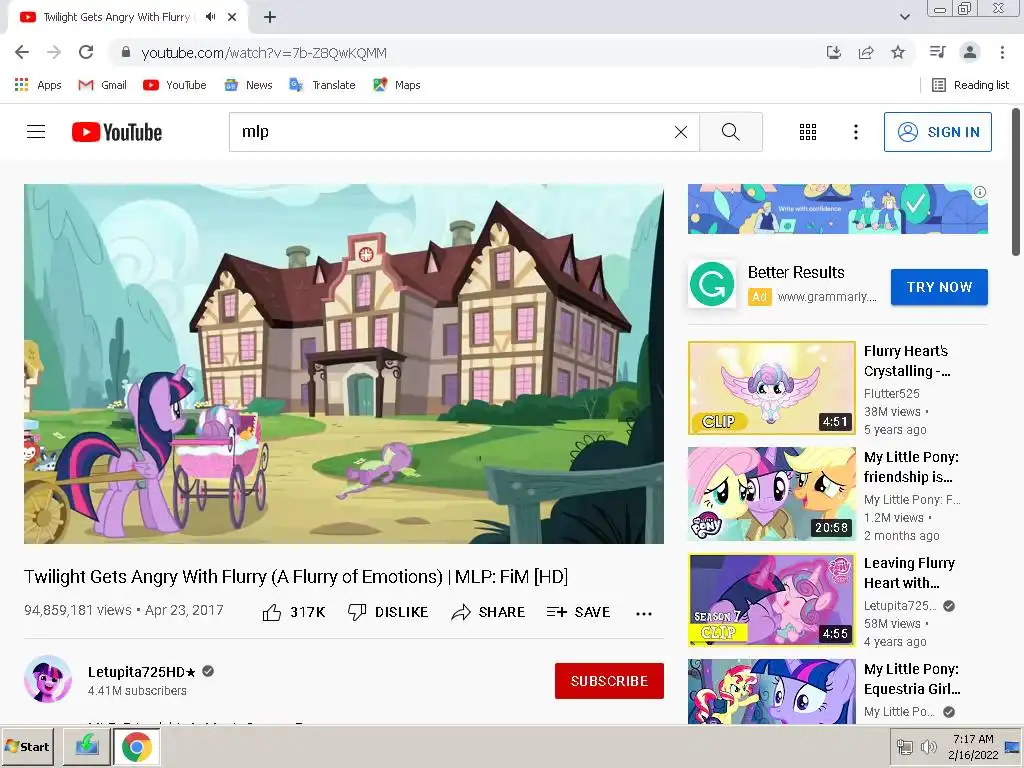The width and height of the screenshot is (1024, 768).
Task: Click the YouTube logo
Action: tap(117, 132)
